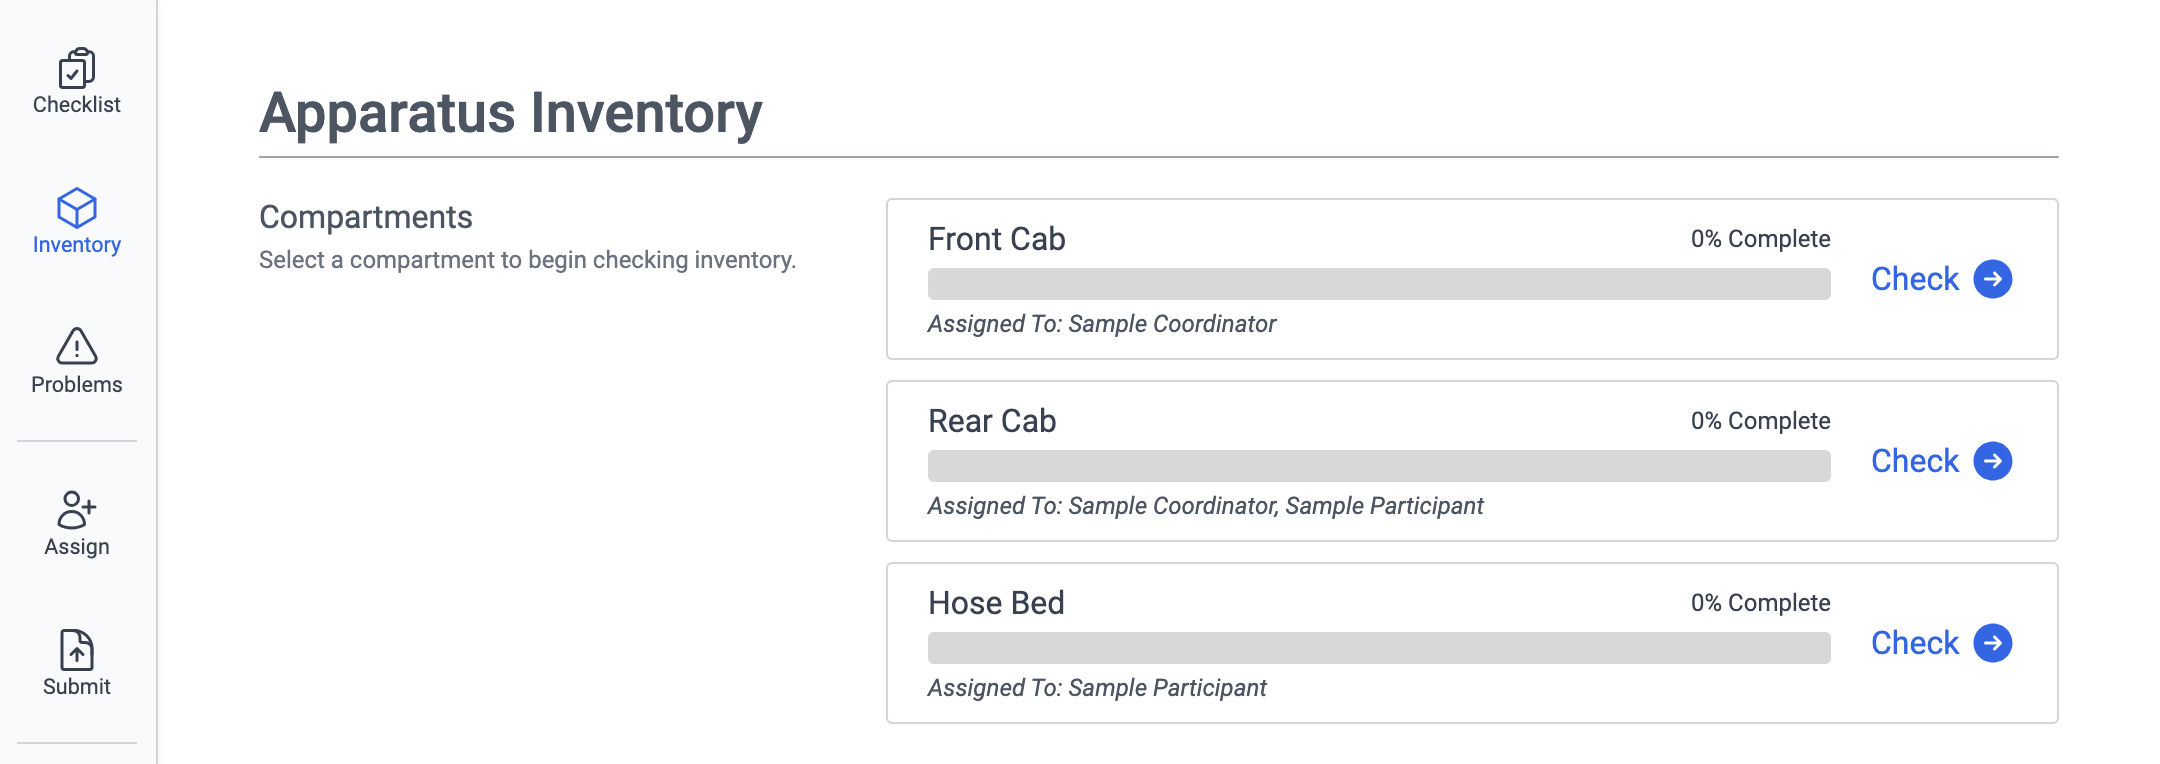Open the Submit sidebar label
Image resolution: width=2160 pixels, height=764 pixels.
(77, 687)
